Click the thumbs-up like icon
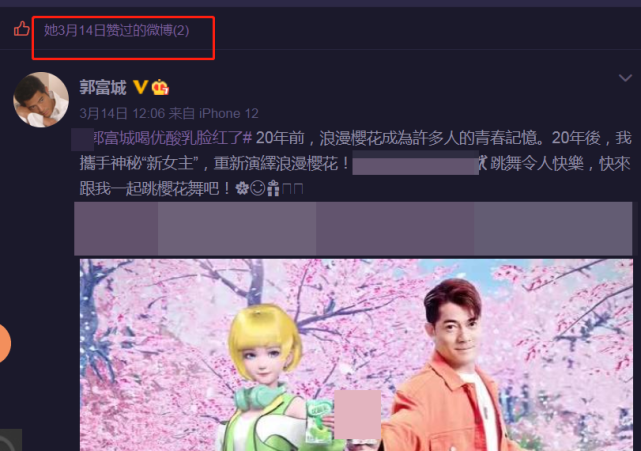The width and height of the screenshot is (641, 451). (21, 29)
